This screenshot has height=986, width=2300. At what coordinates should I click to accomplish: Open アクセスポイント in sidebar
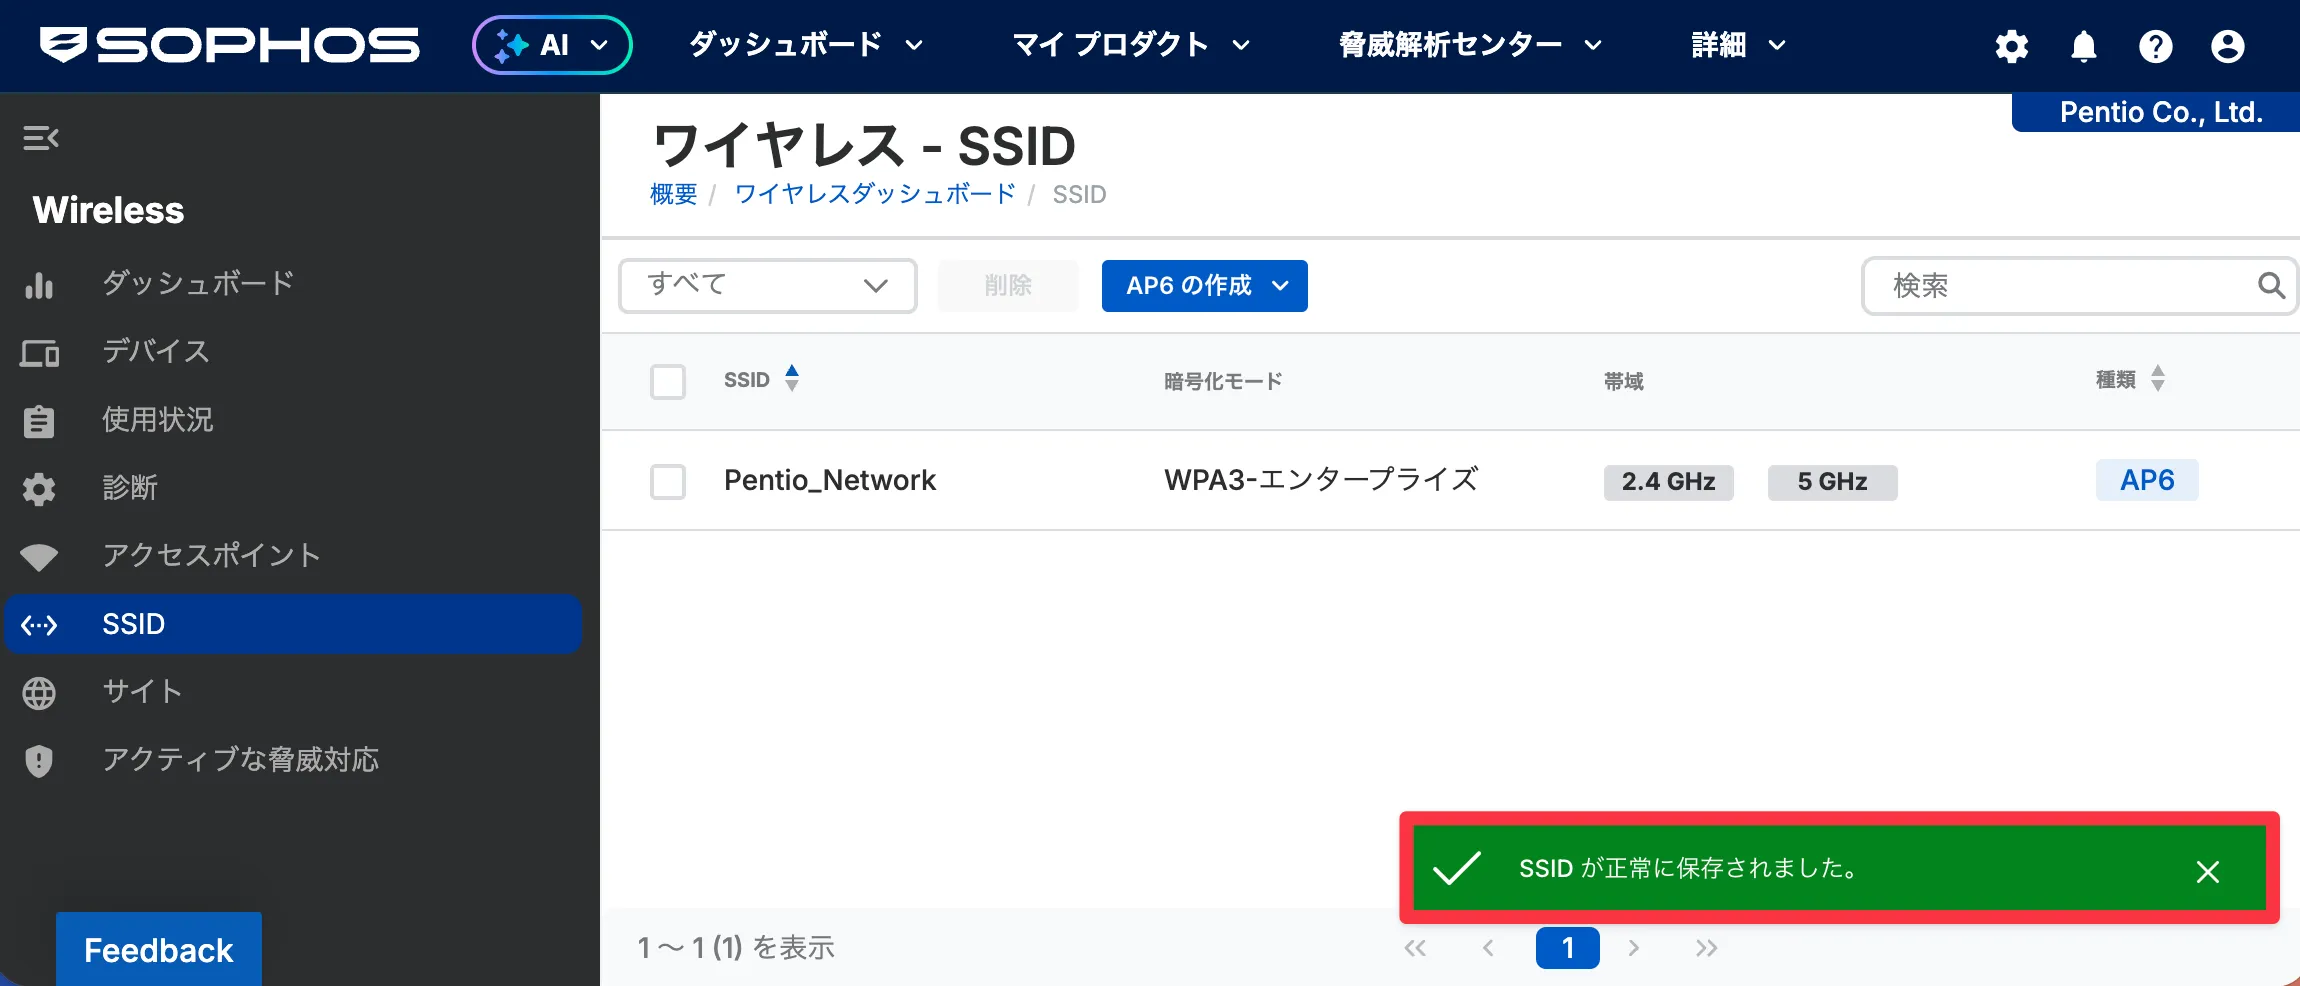coord(211,555)
